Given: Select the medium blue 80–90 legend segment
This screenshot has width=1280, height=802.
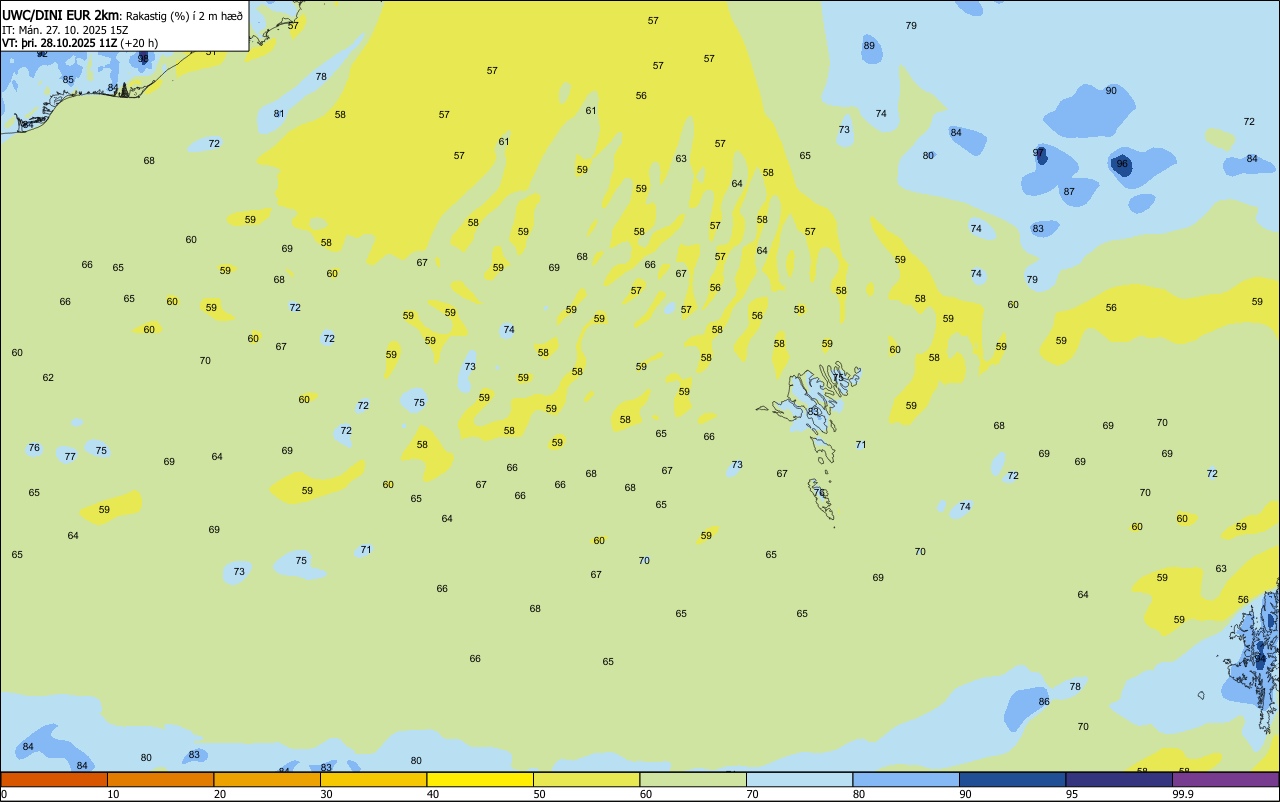Looking at the screenshot, I should (906, 779).
